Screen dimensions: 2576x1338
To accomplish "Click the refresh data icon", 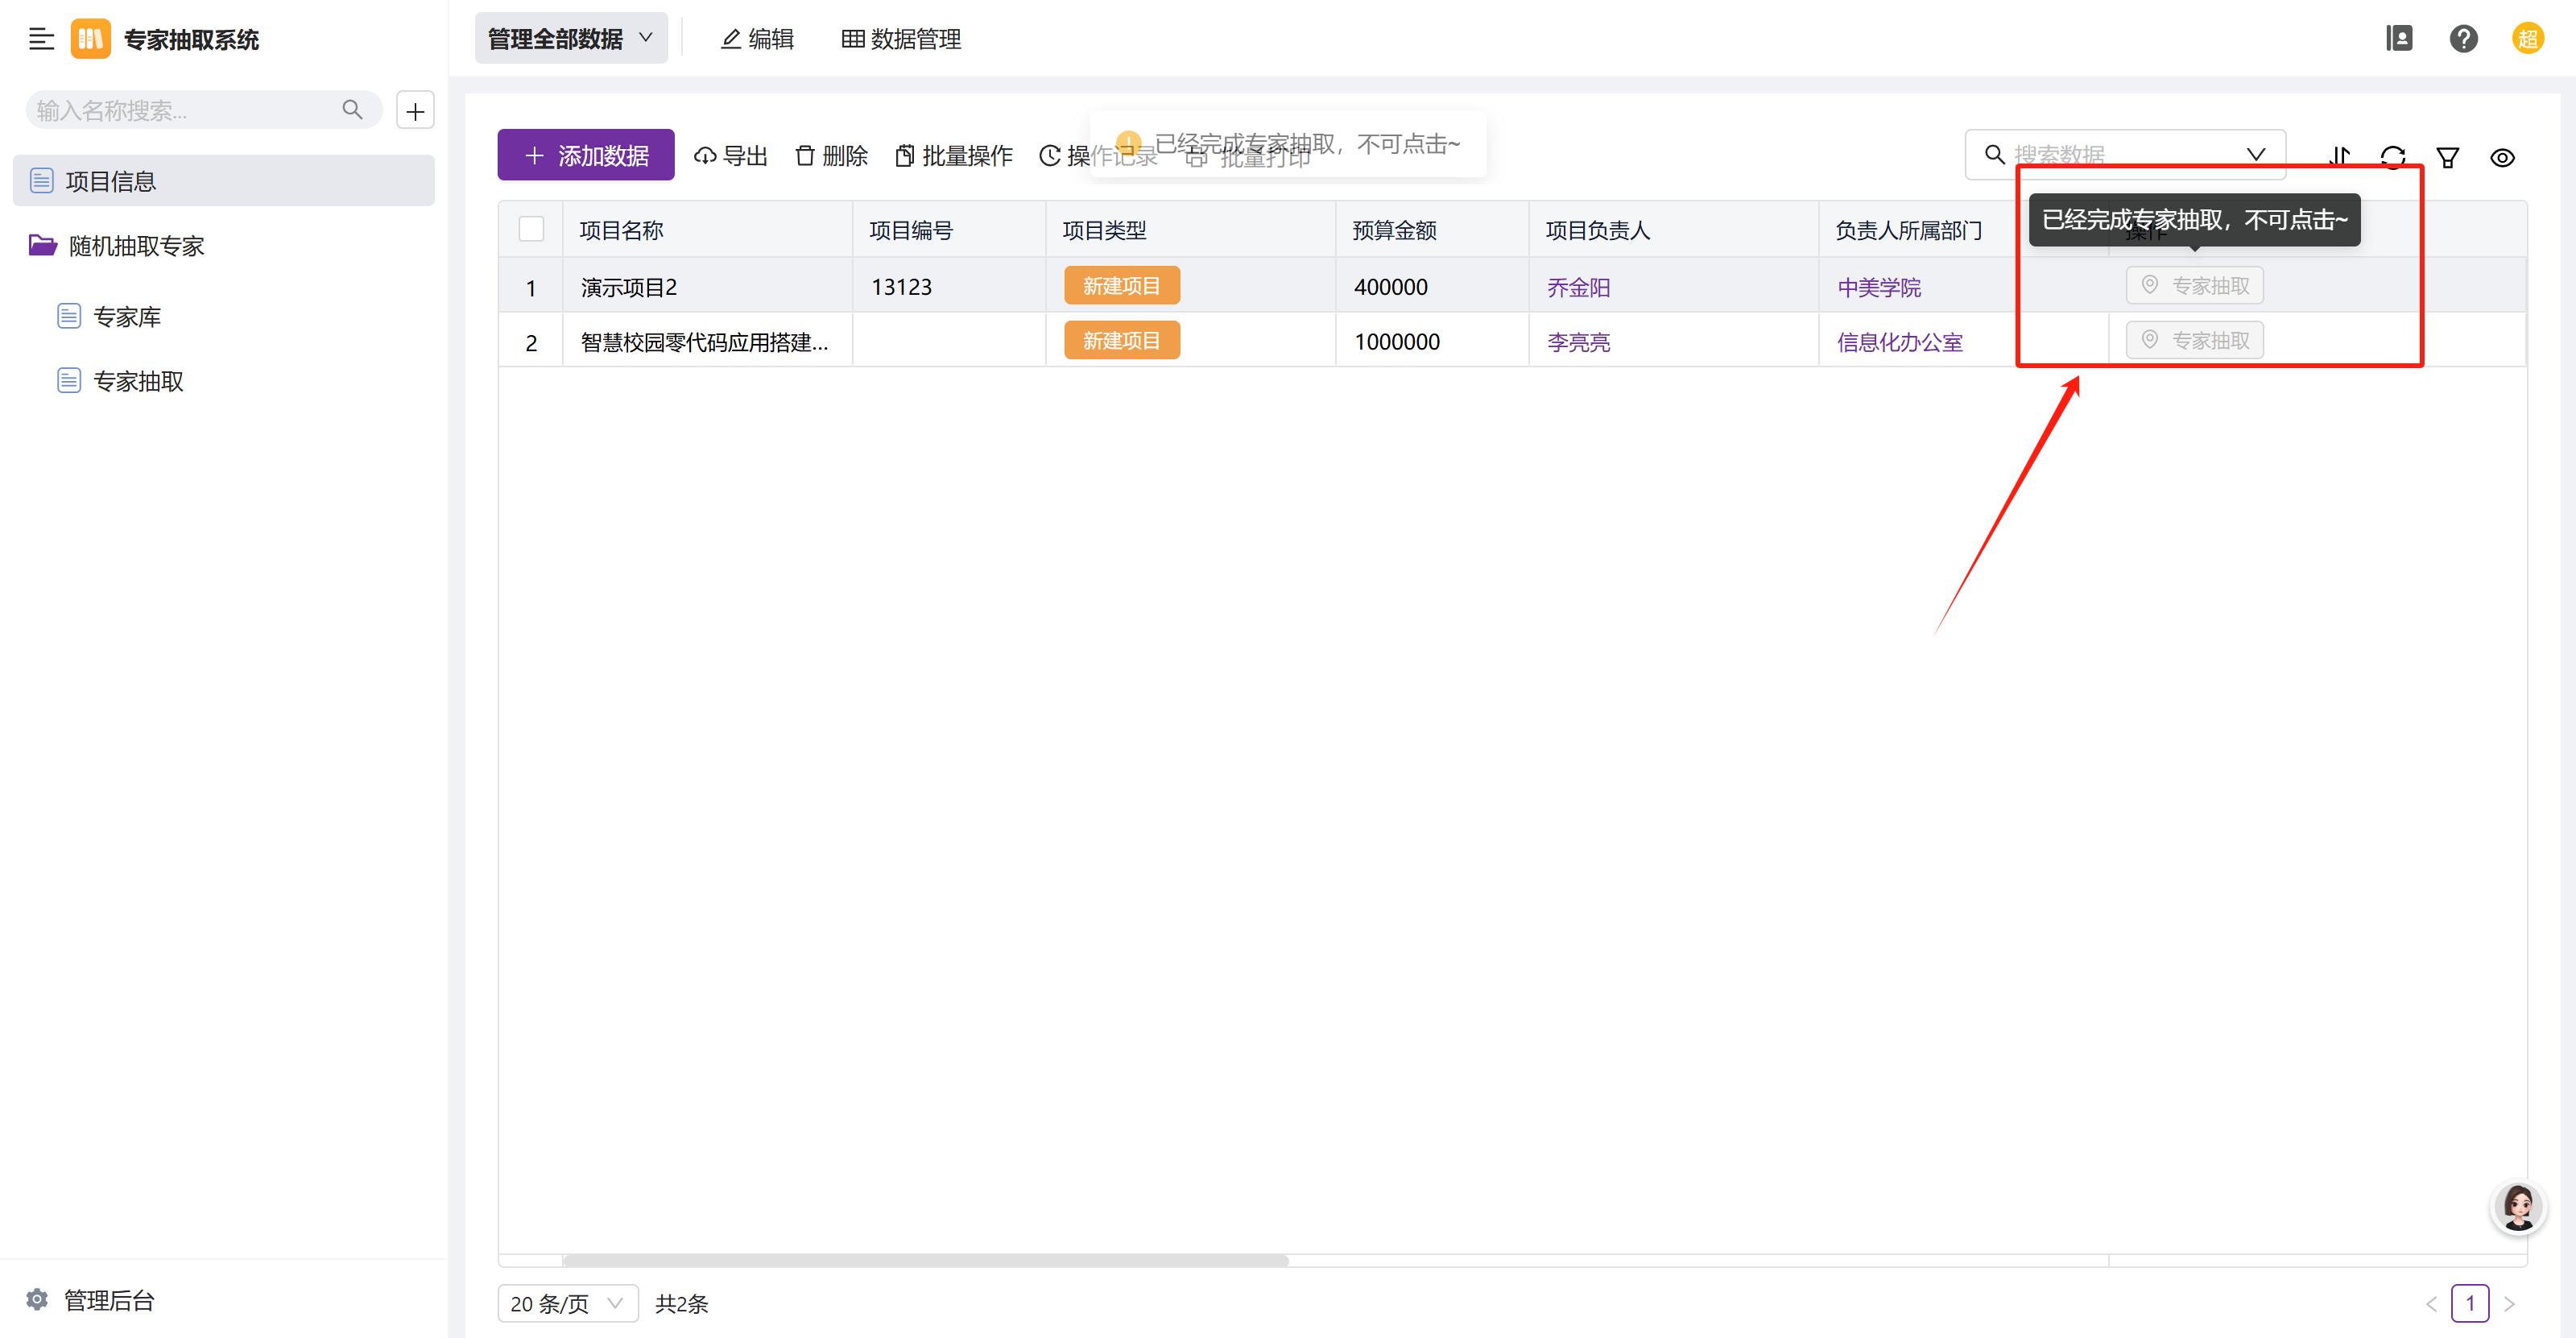I will point(2392,157).
